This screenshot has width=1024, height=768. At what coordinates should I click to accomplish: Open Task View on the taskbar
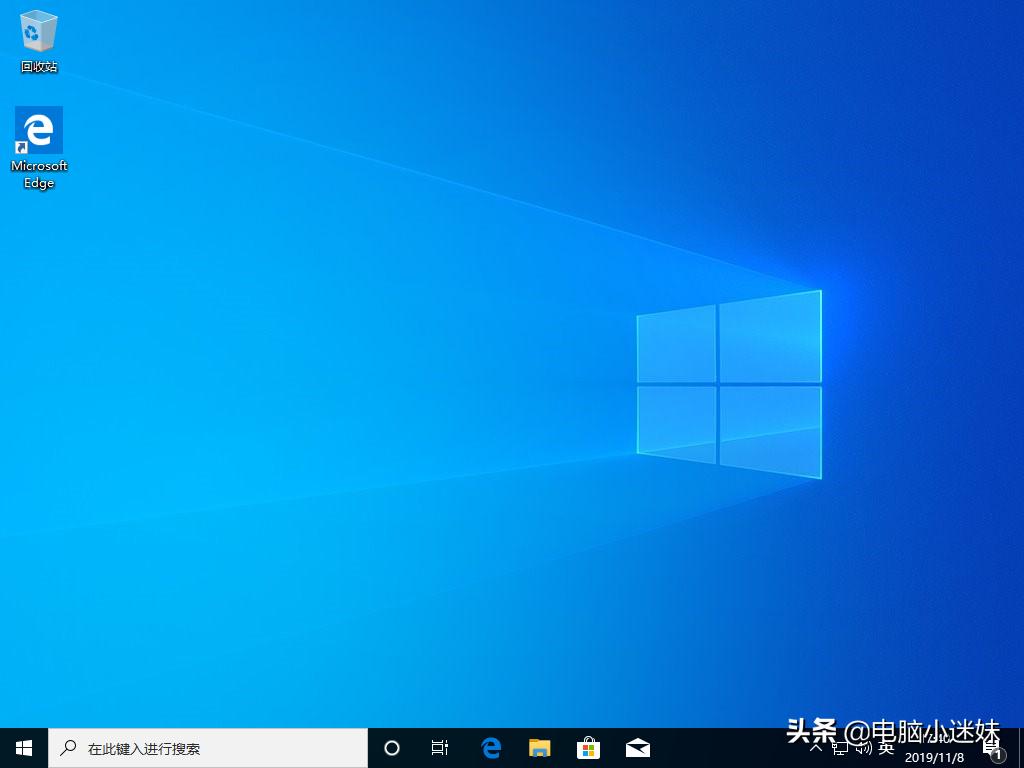coord(440,747)
